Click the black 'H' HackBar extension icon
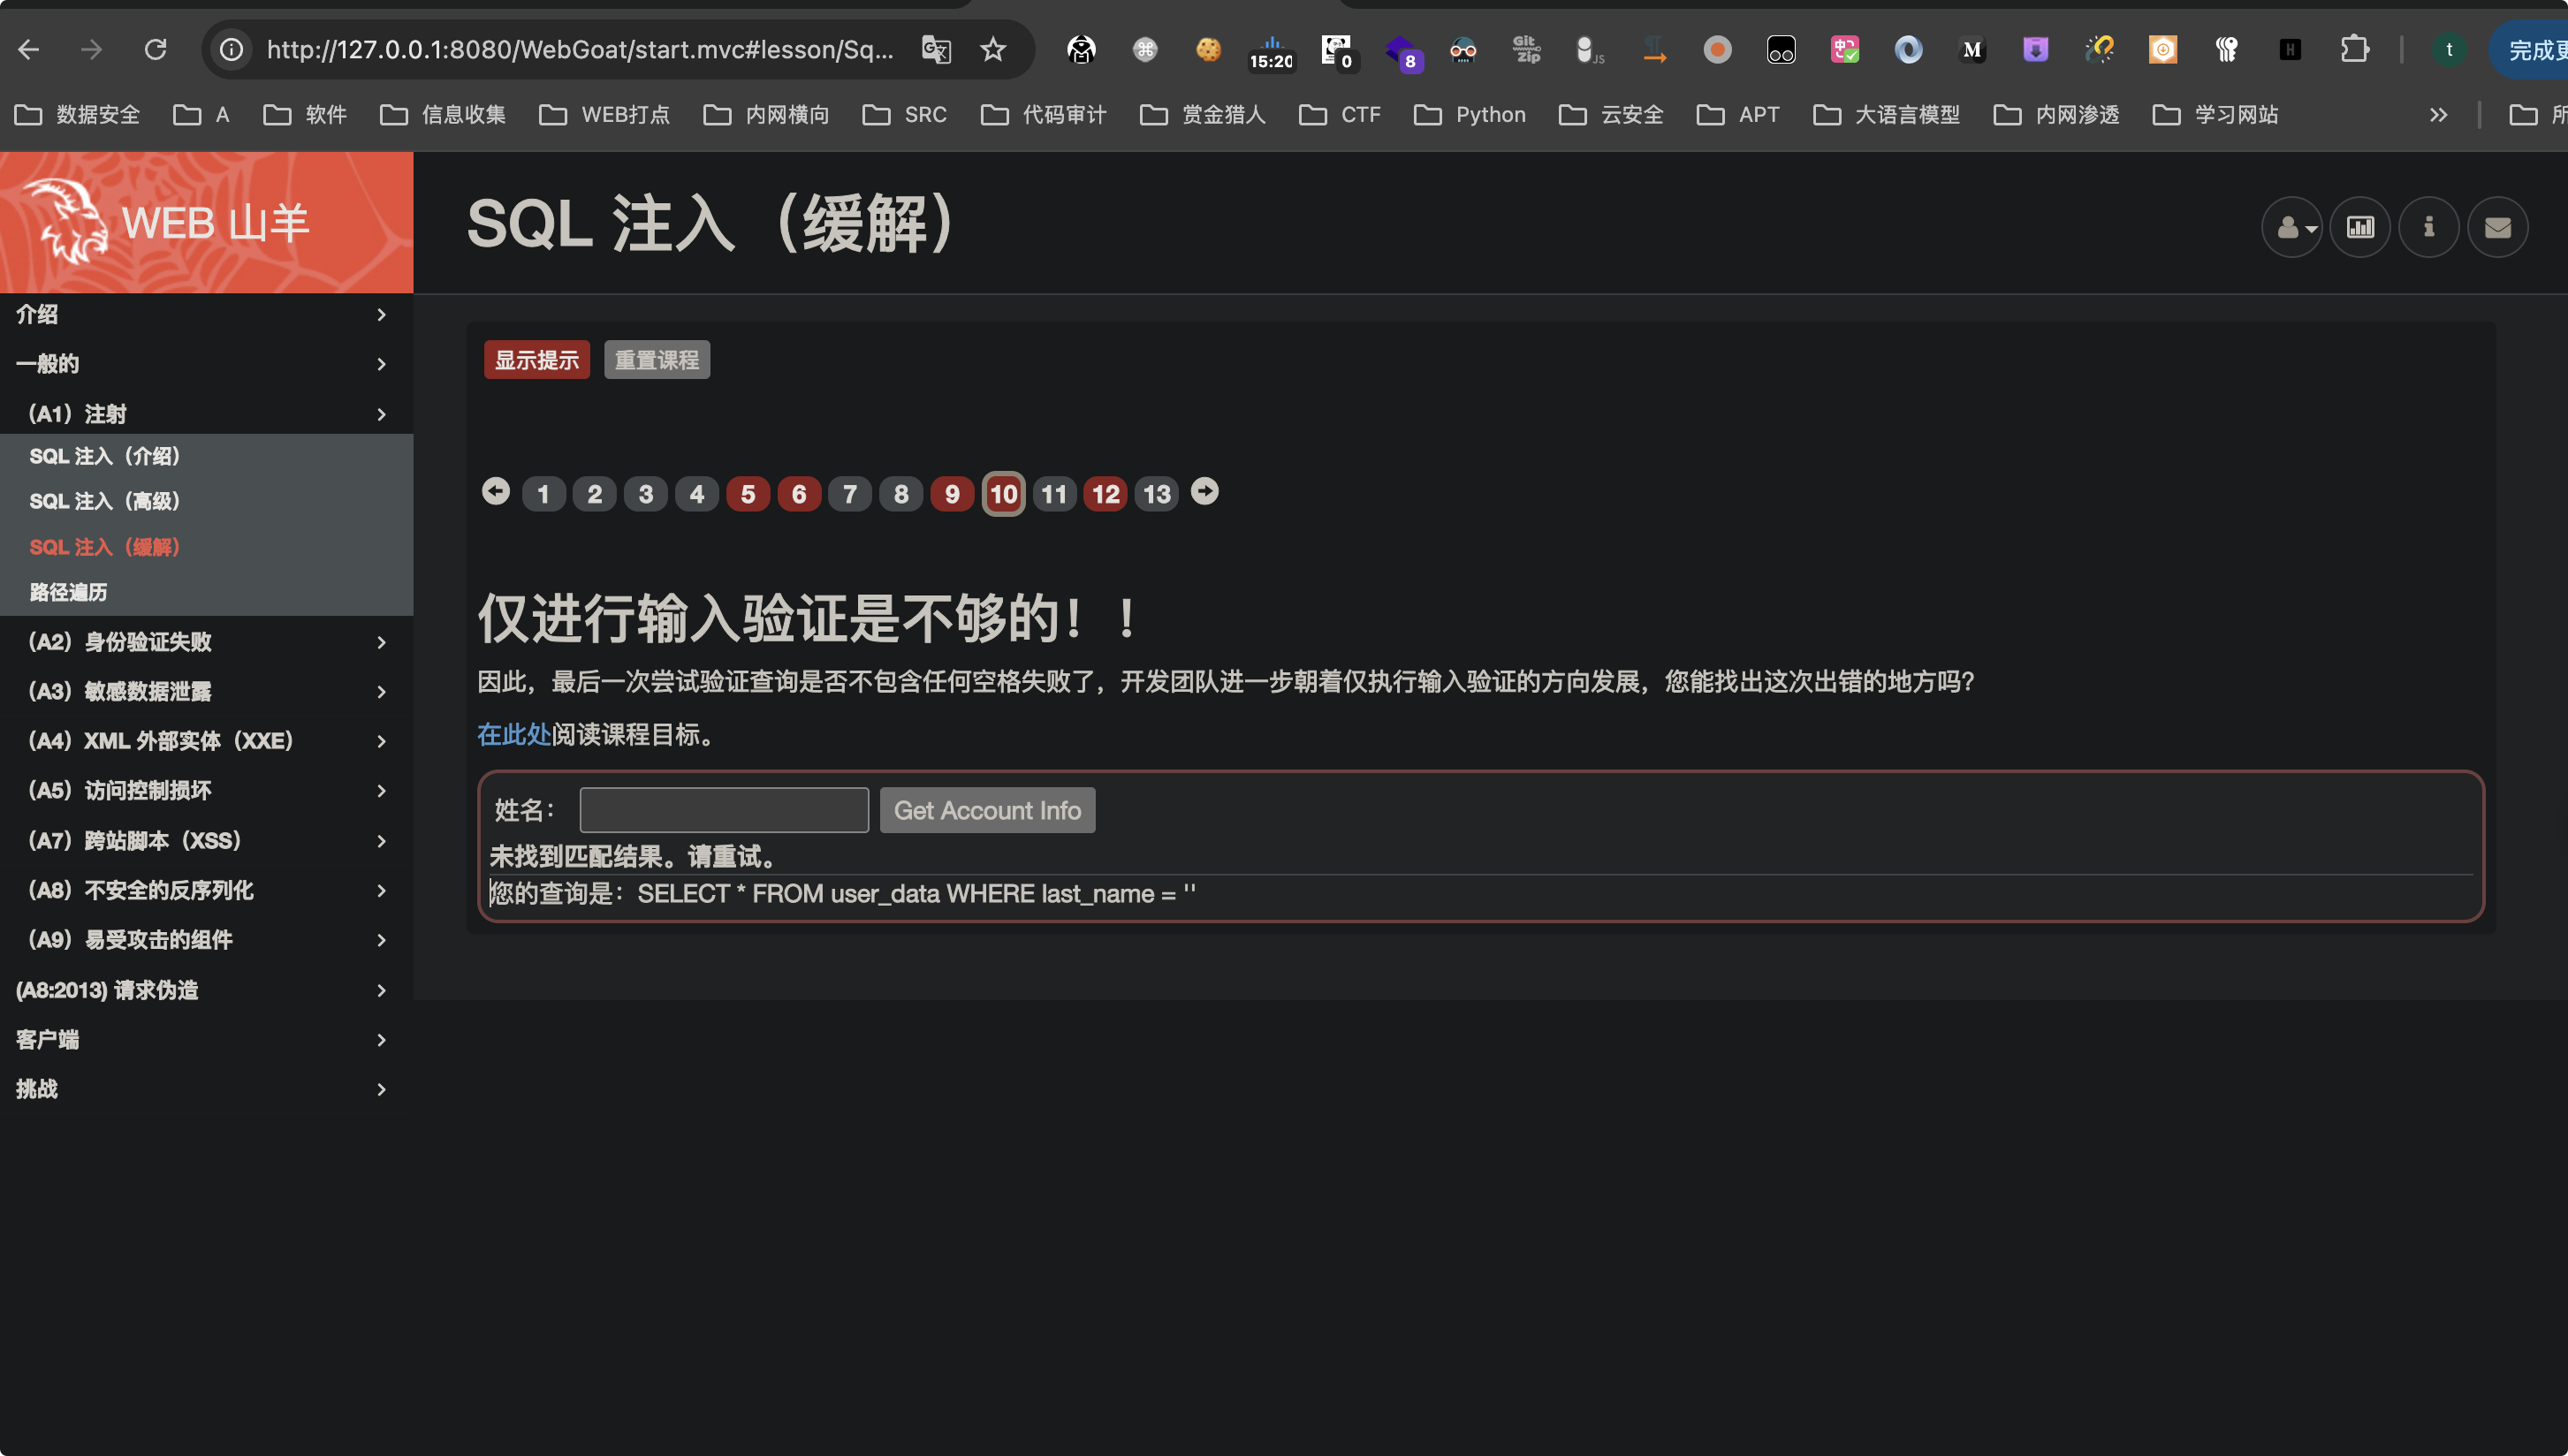2568x1456 pixels. coord(2290,49)
